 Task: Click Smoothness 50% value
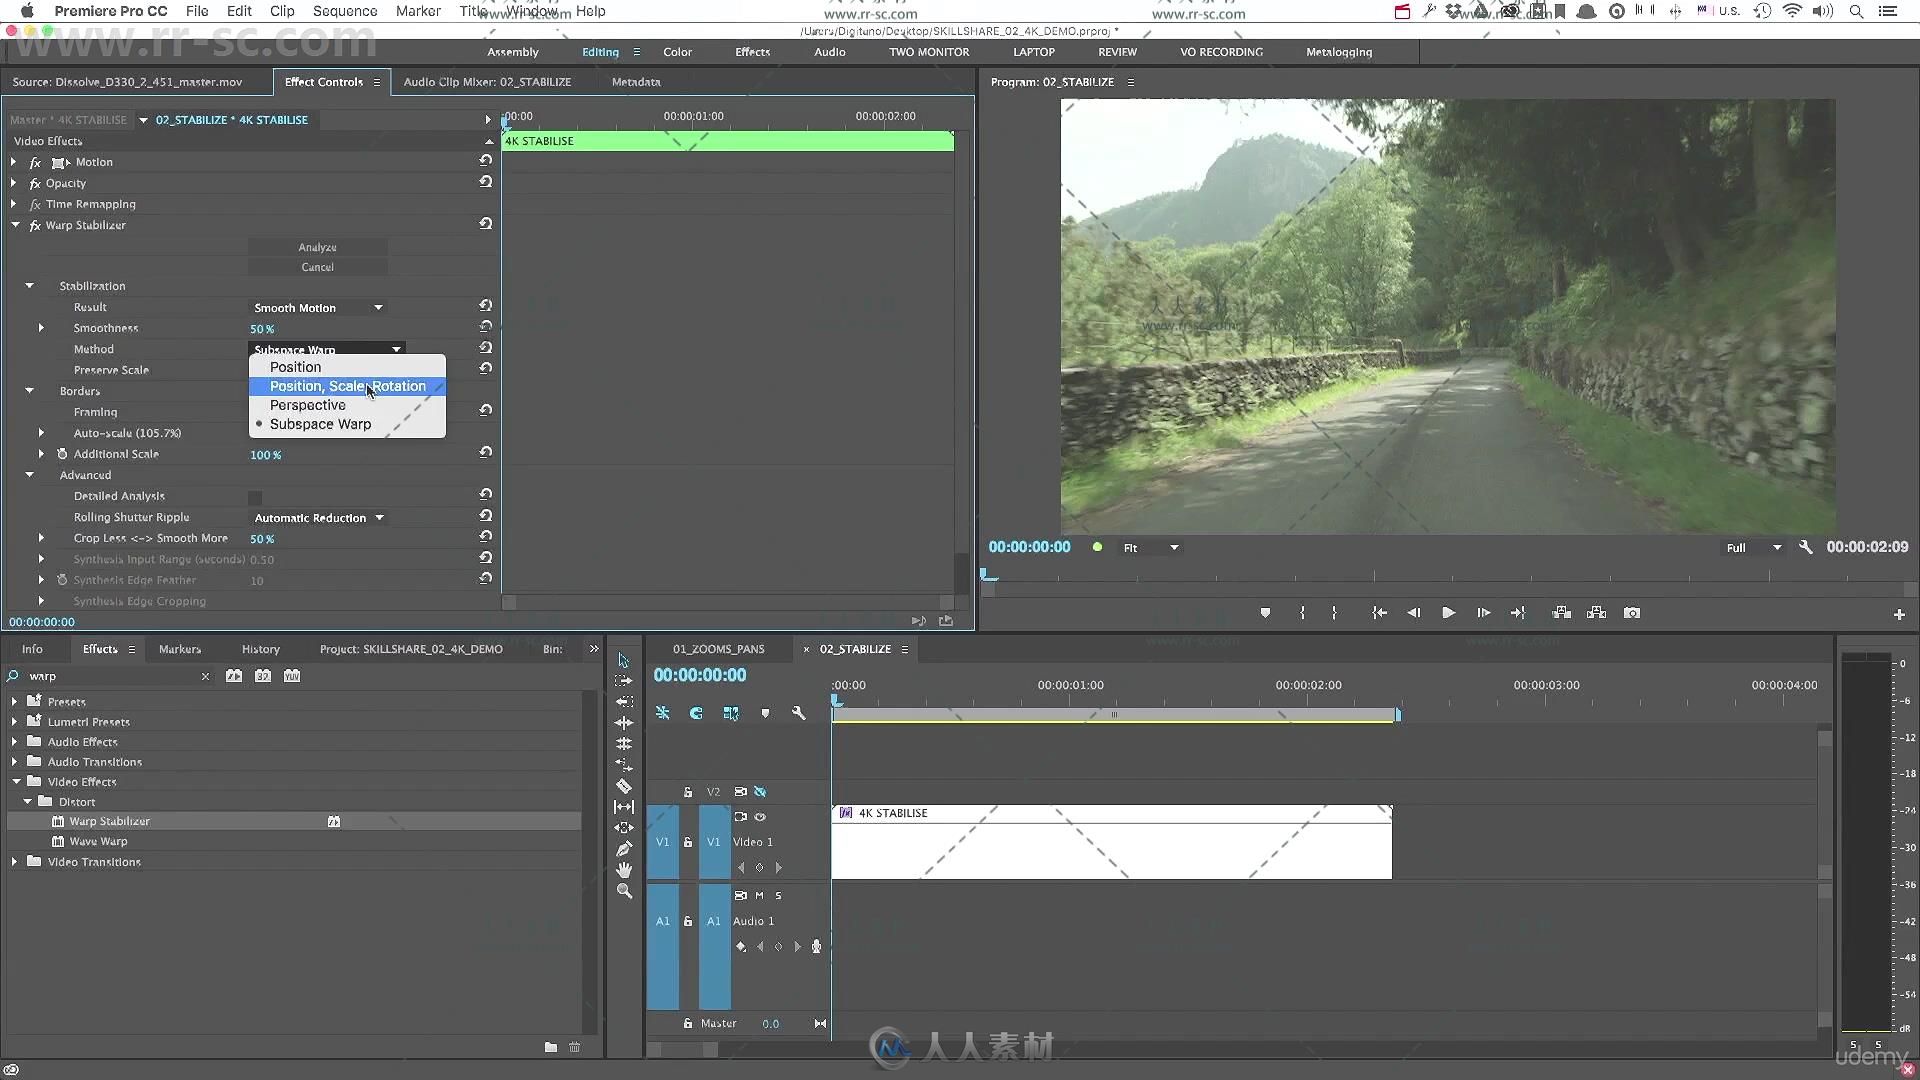click(x=262, y=329)
